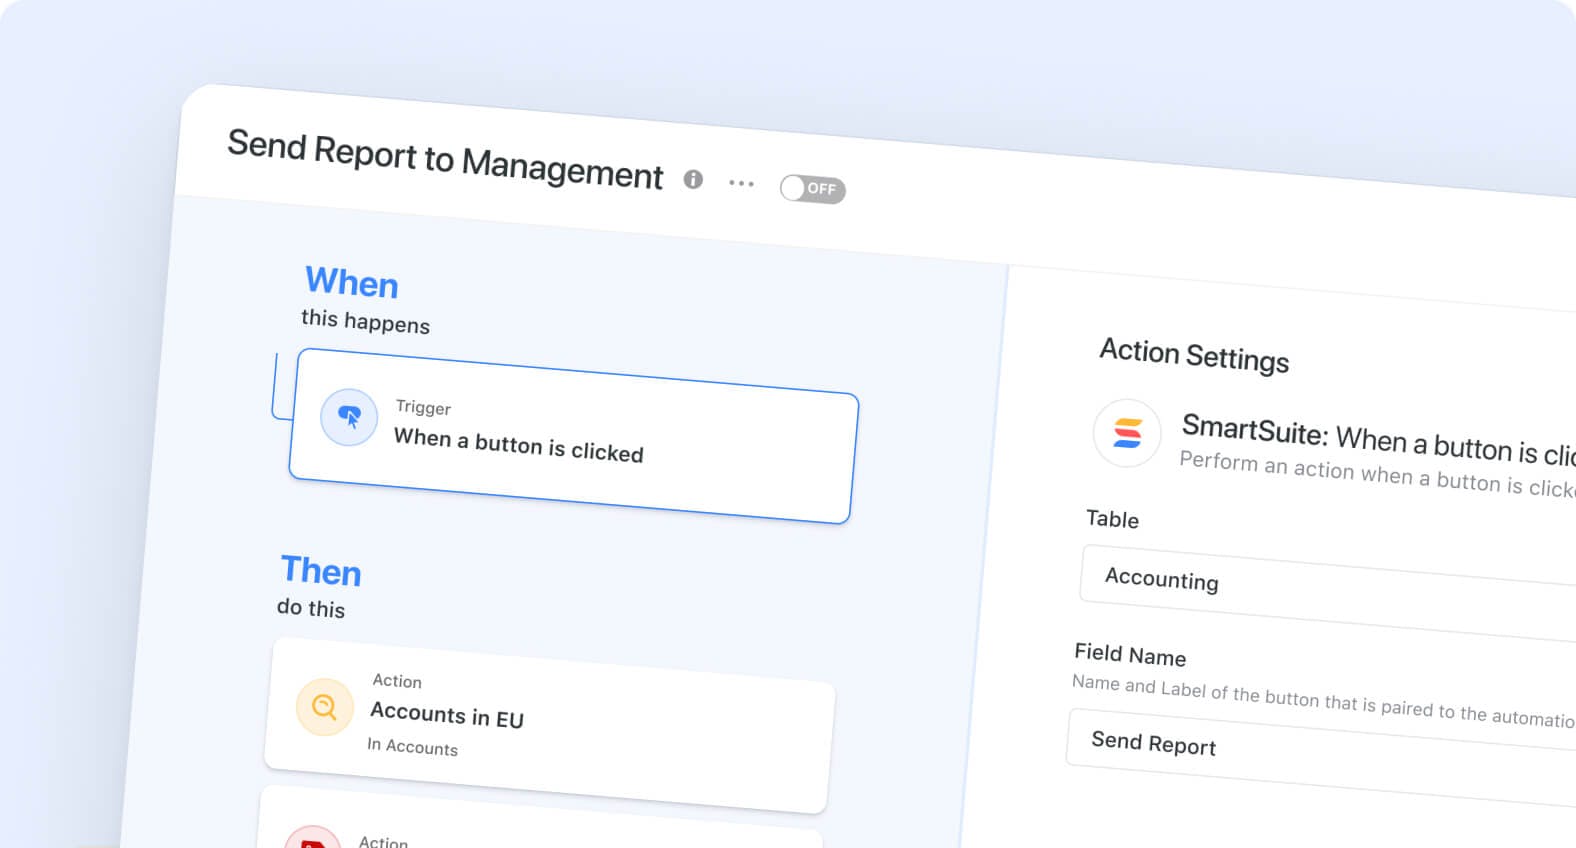
Task: Click the 'do this' subtitle text
Action: (311, 607)
